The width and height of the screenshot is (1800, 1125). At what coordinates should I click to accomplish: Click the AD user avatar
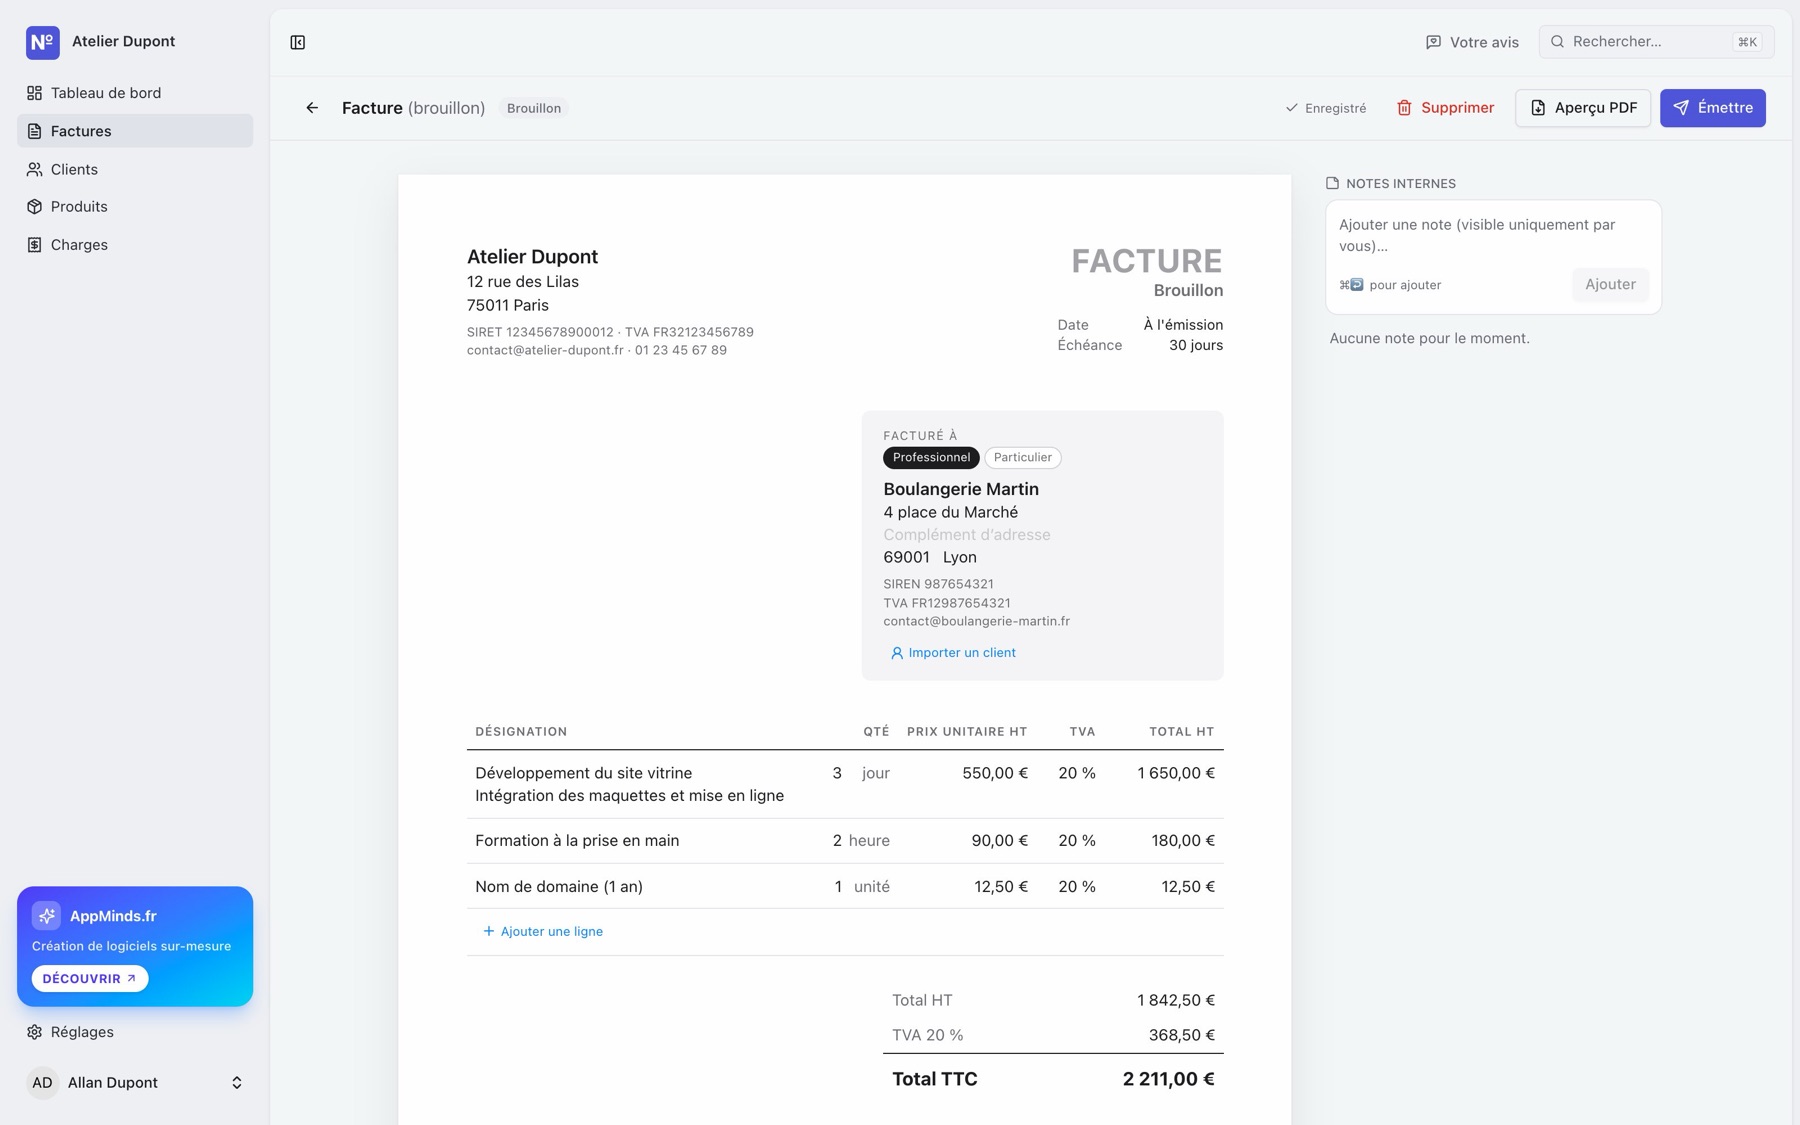(42, 1083)
